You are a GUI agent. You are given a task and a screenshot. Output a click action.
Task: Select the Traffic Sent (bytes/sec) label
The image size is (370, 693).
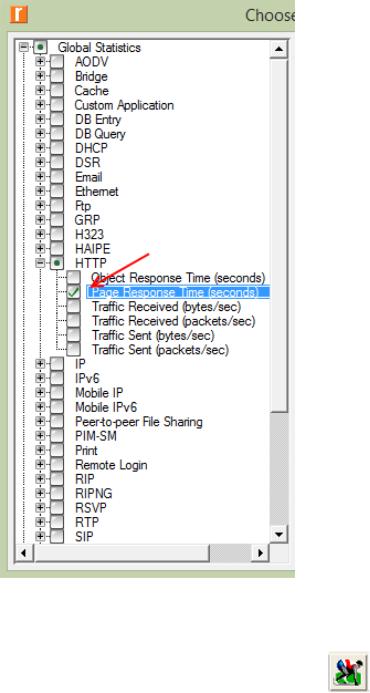(153, 335)
